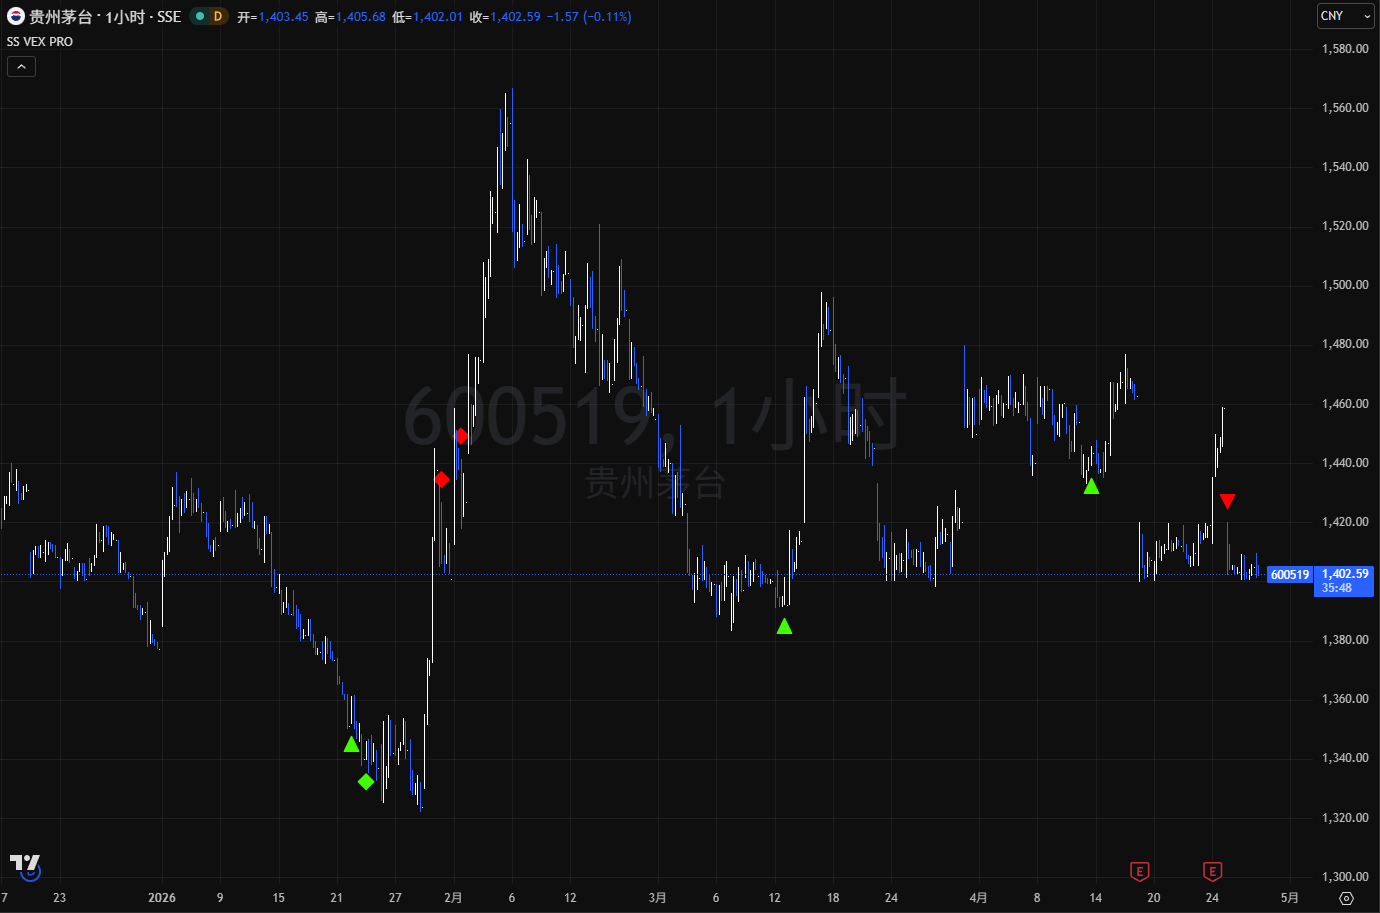Click the 1,520.00 price axis label
The image size is (1380, 913).
click(1345, 226)
